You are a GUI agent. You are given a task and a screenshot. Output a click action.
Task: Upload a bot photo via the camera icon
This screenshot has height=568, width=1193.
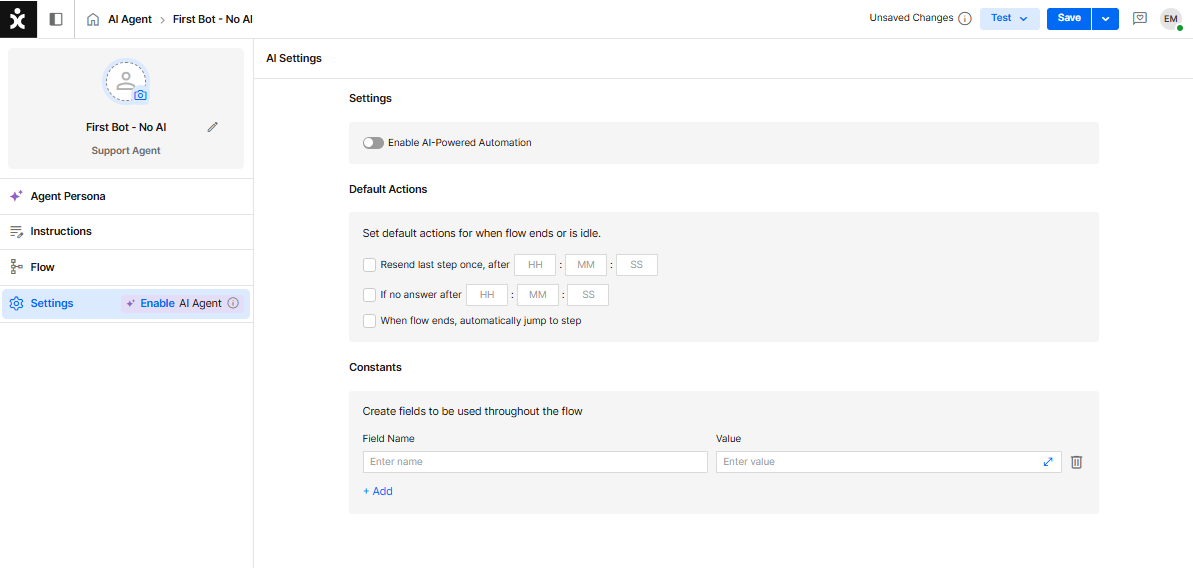(x=140, y=96)
